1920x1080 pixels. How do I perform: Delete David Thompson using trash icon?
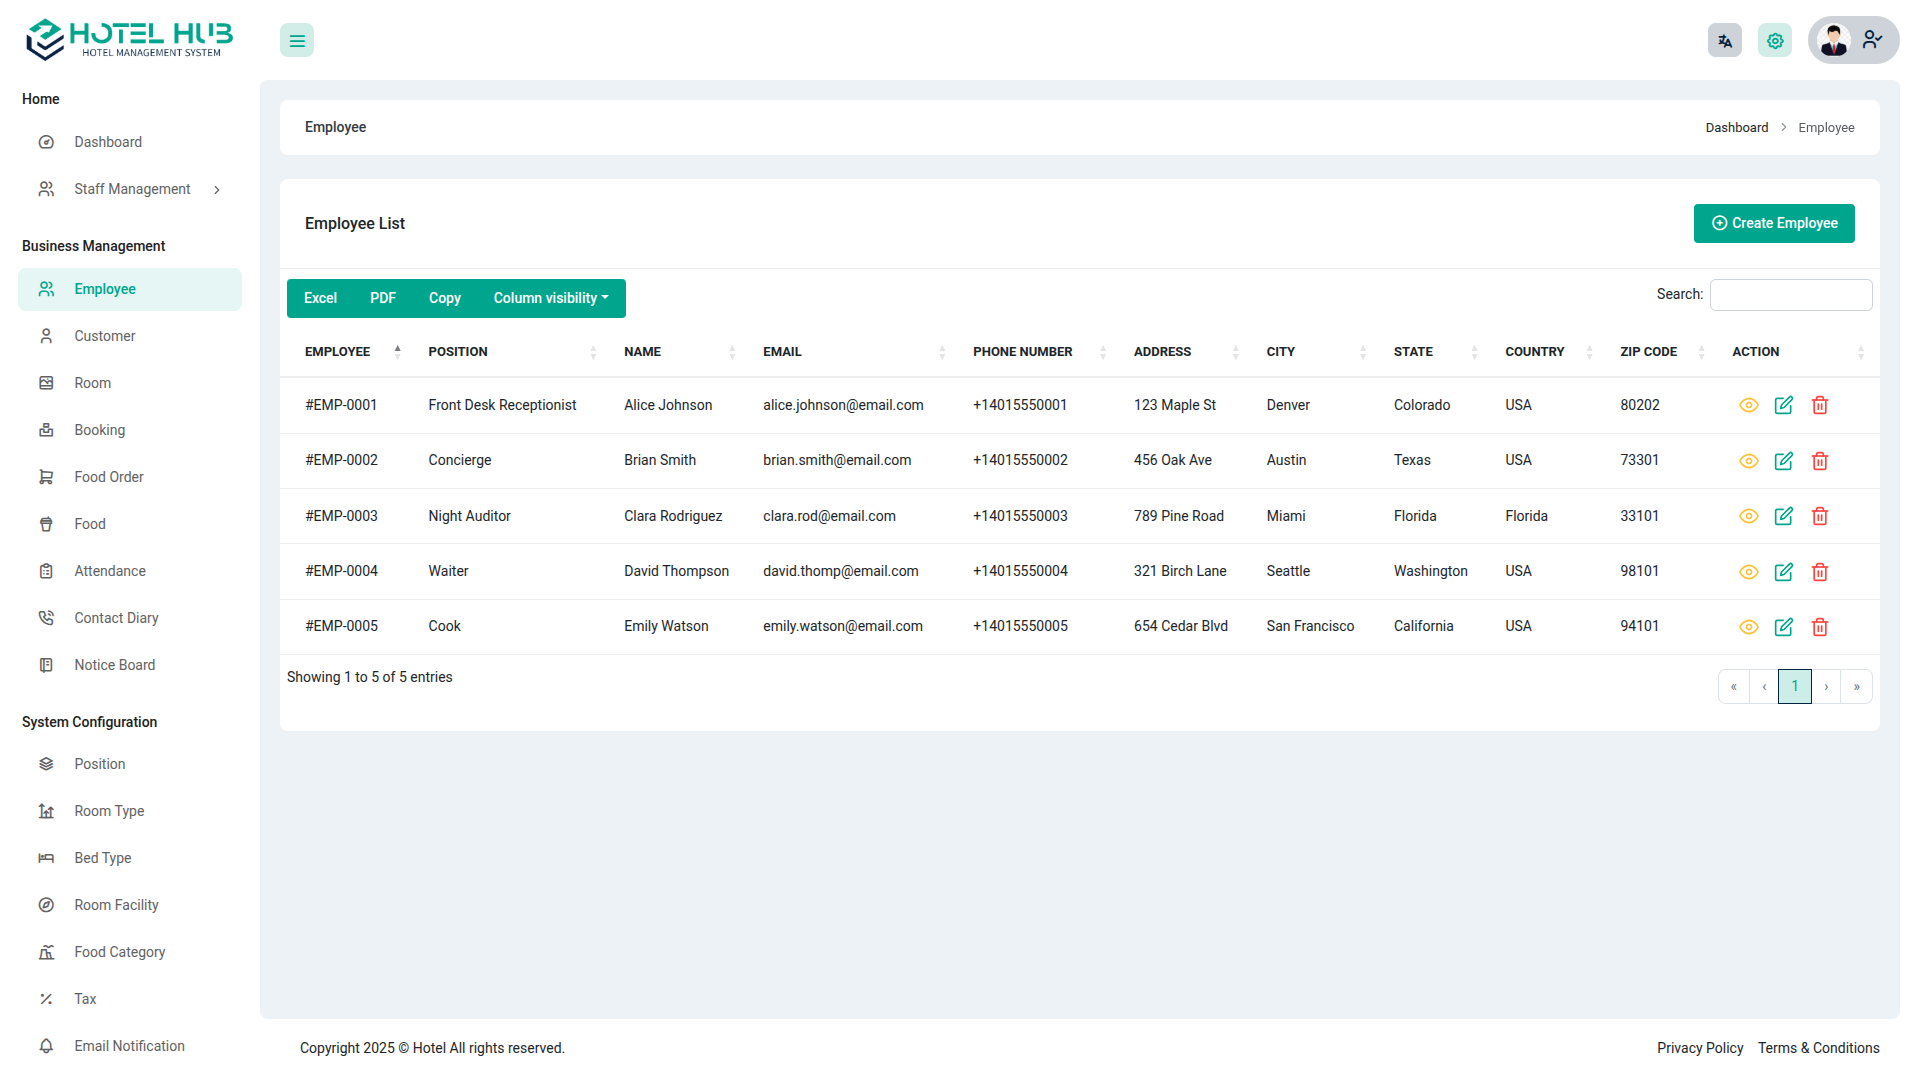tap(1820, 572)
